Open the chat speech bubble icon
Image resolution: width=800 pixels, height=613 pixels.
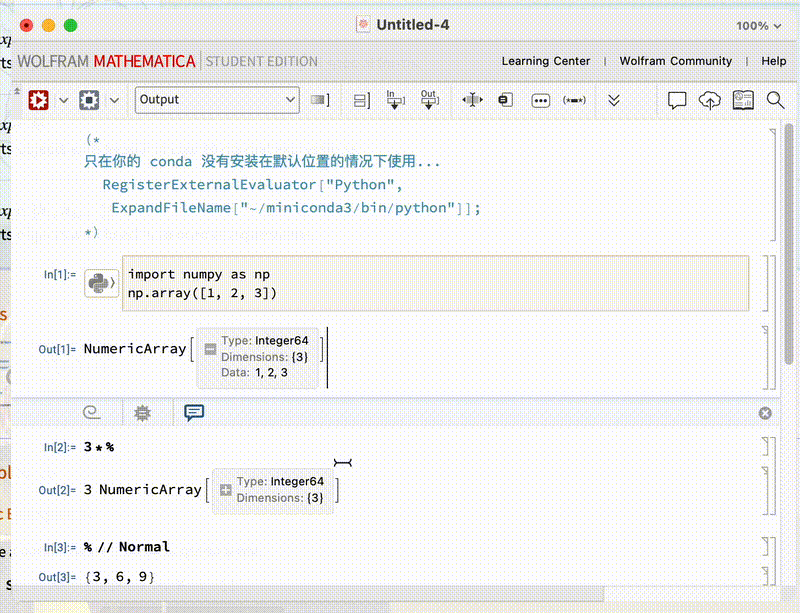point(677,100)
